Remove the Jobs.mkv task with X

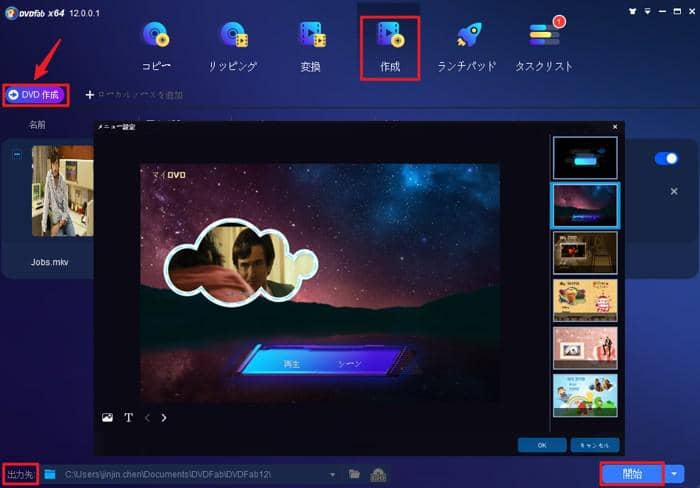tap(674, 191)
